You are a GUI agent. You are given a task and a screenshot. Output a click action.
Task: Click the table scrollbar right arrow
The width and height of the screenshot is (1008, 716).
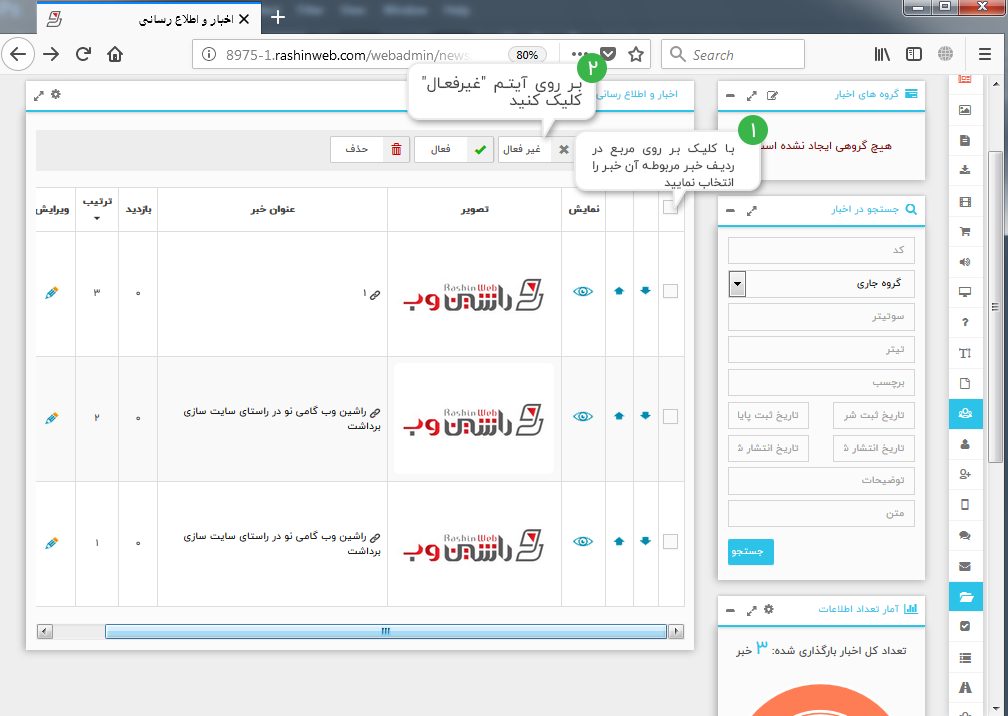tap(676, 631)
